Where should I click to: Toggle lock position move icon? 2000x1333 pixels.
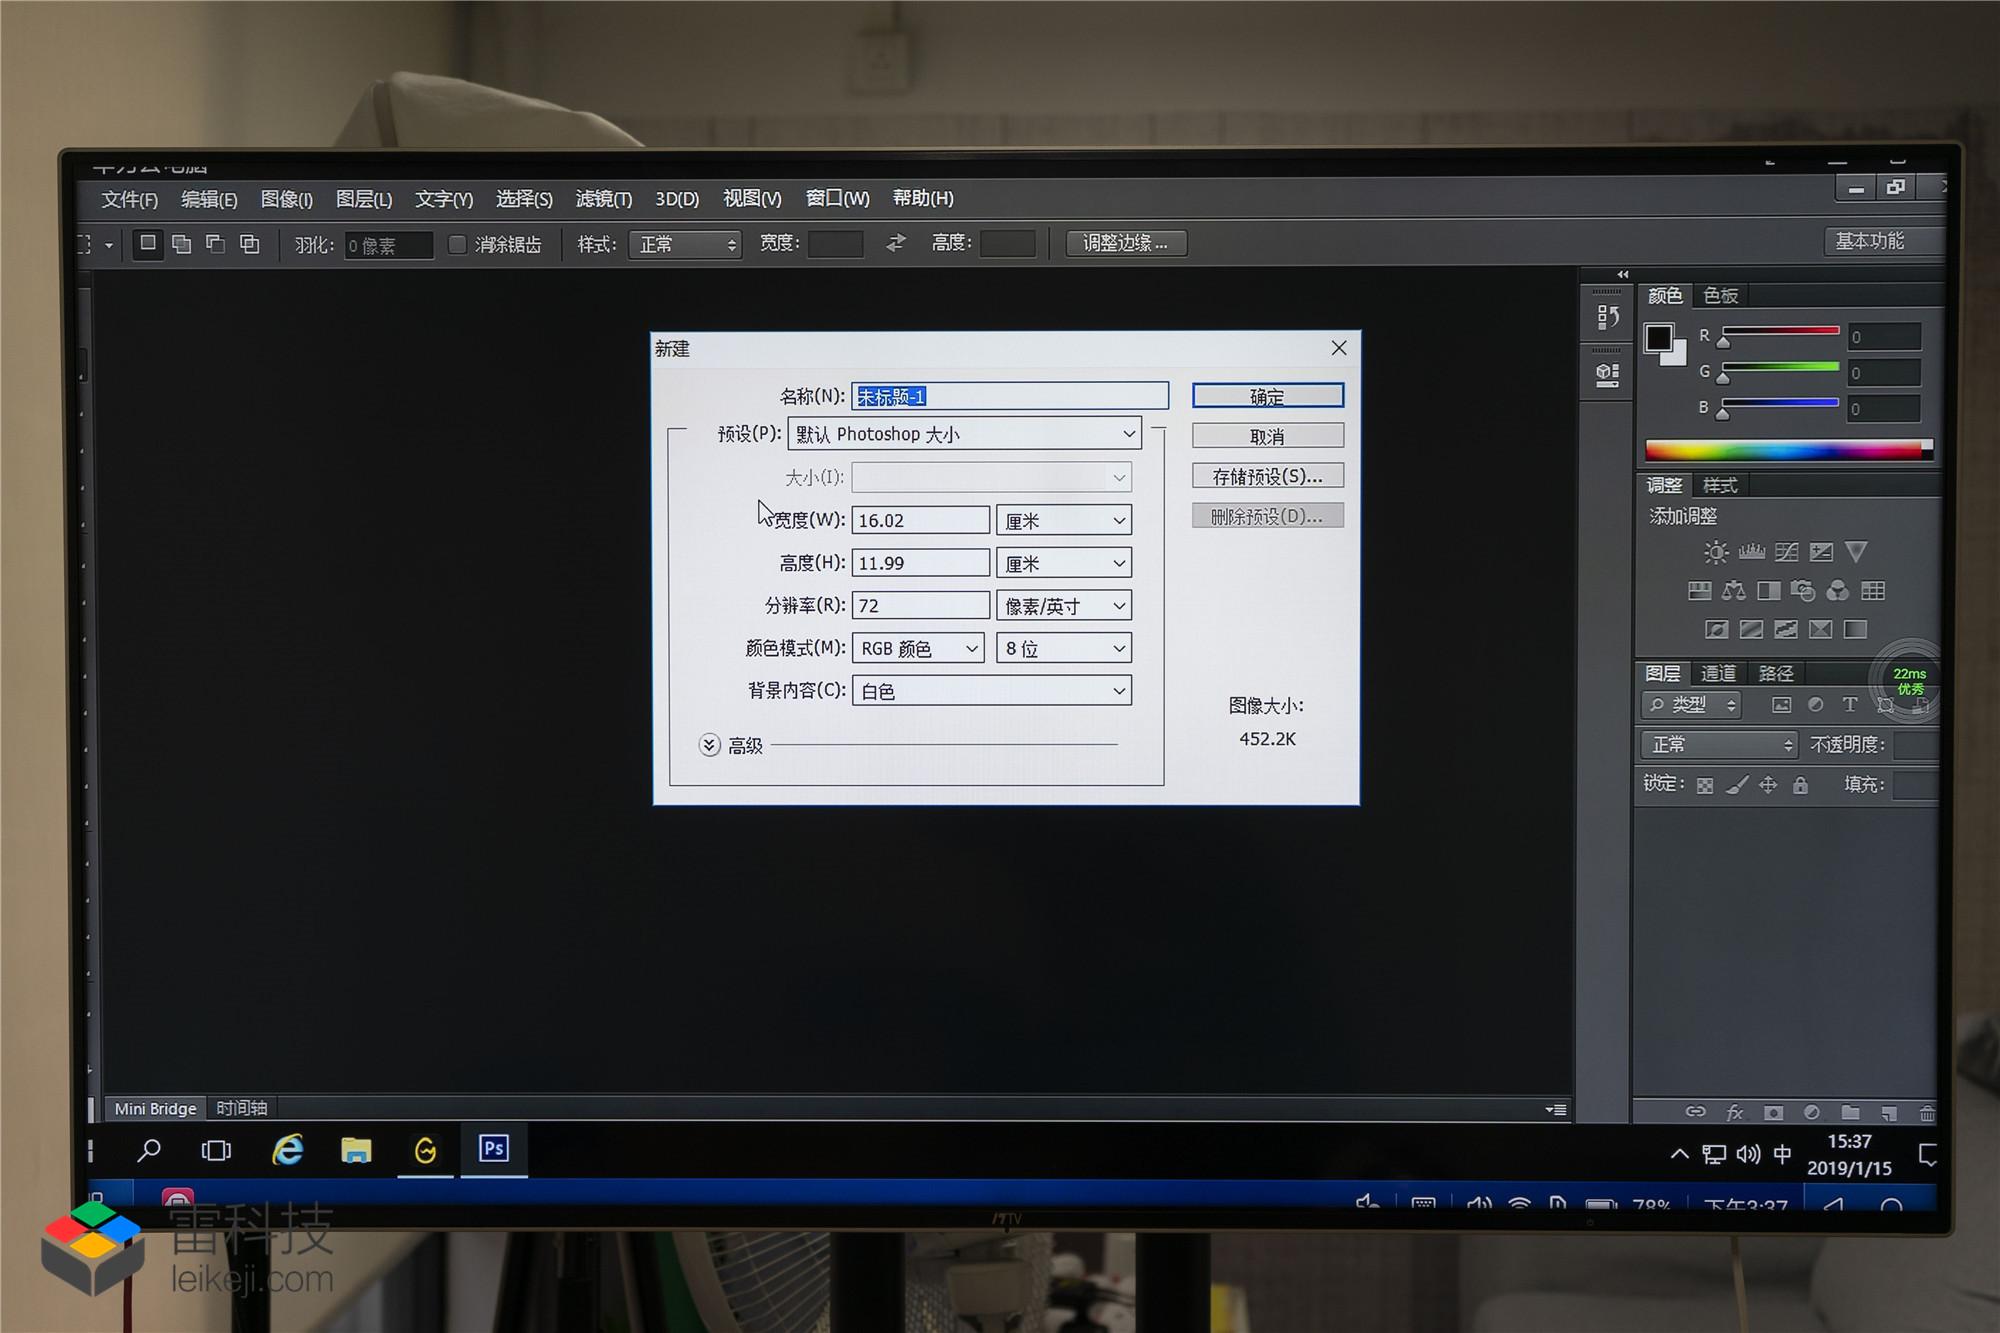coord(1768,785)
